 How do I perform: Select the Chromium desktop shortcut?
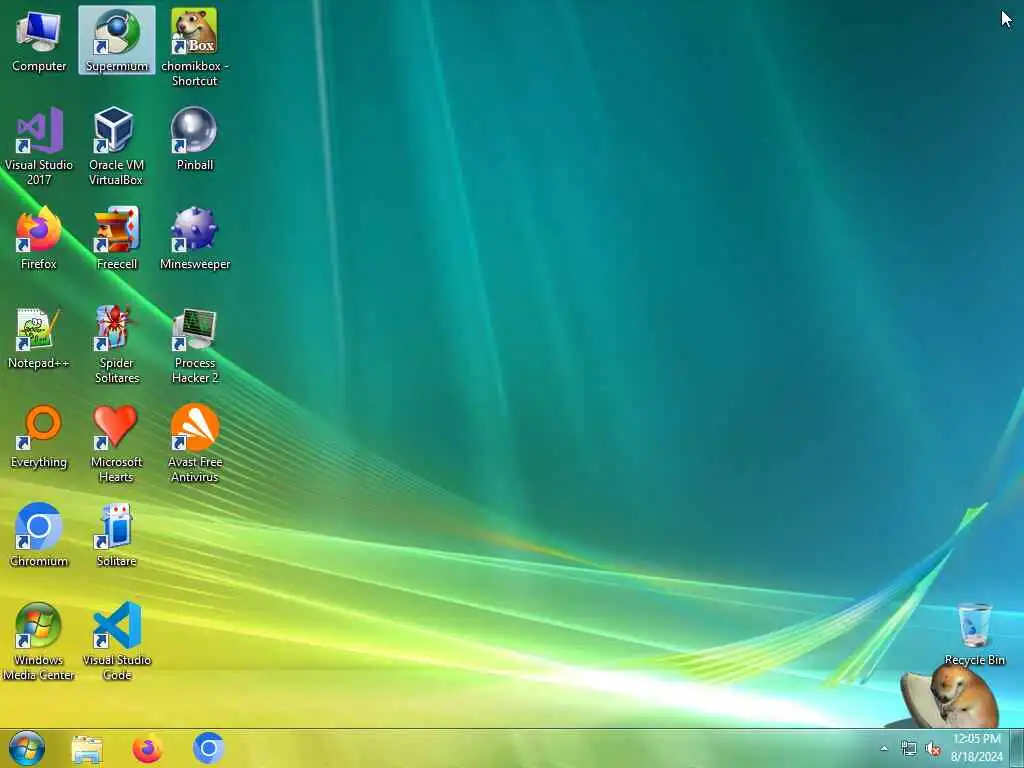39,536
